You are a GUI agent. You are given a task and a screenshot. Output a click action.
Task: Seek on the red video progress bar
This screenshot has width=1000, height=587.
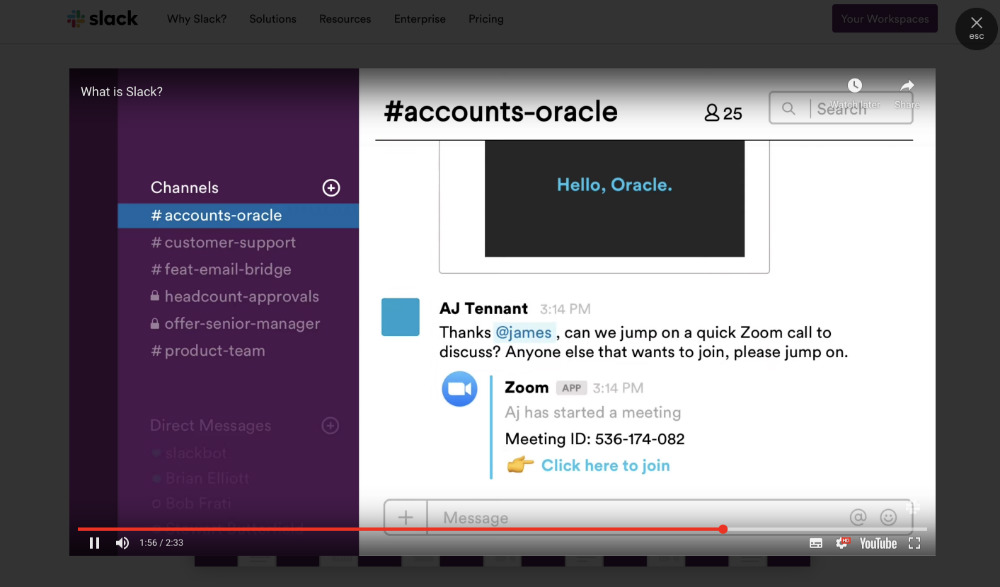[x=502, y=529]
